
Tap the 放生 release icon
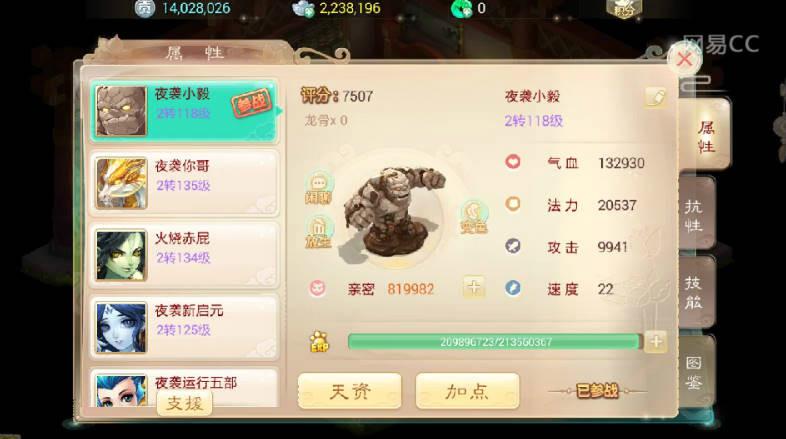tap(318, 233)
